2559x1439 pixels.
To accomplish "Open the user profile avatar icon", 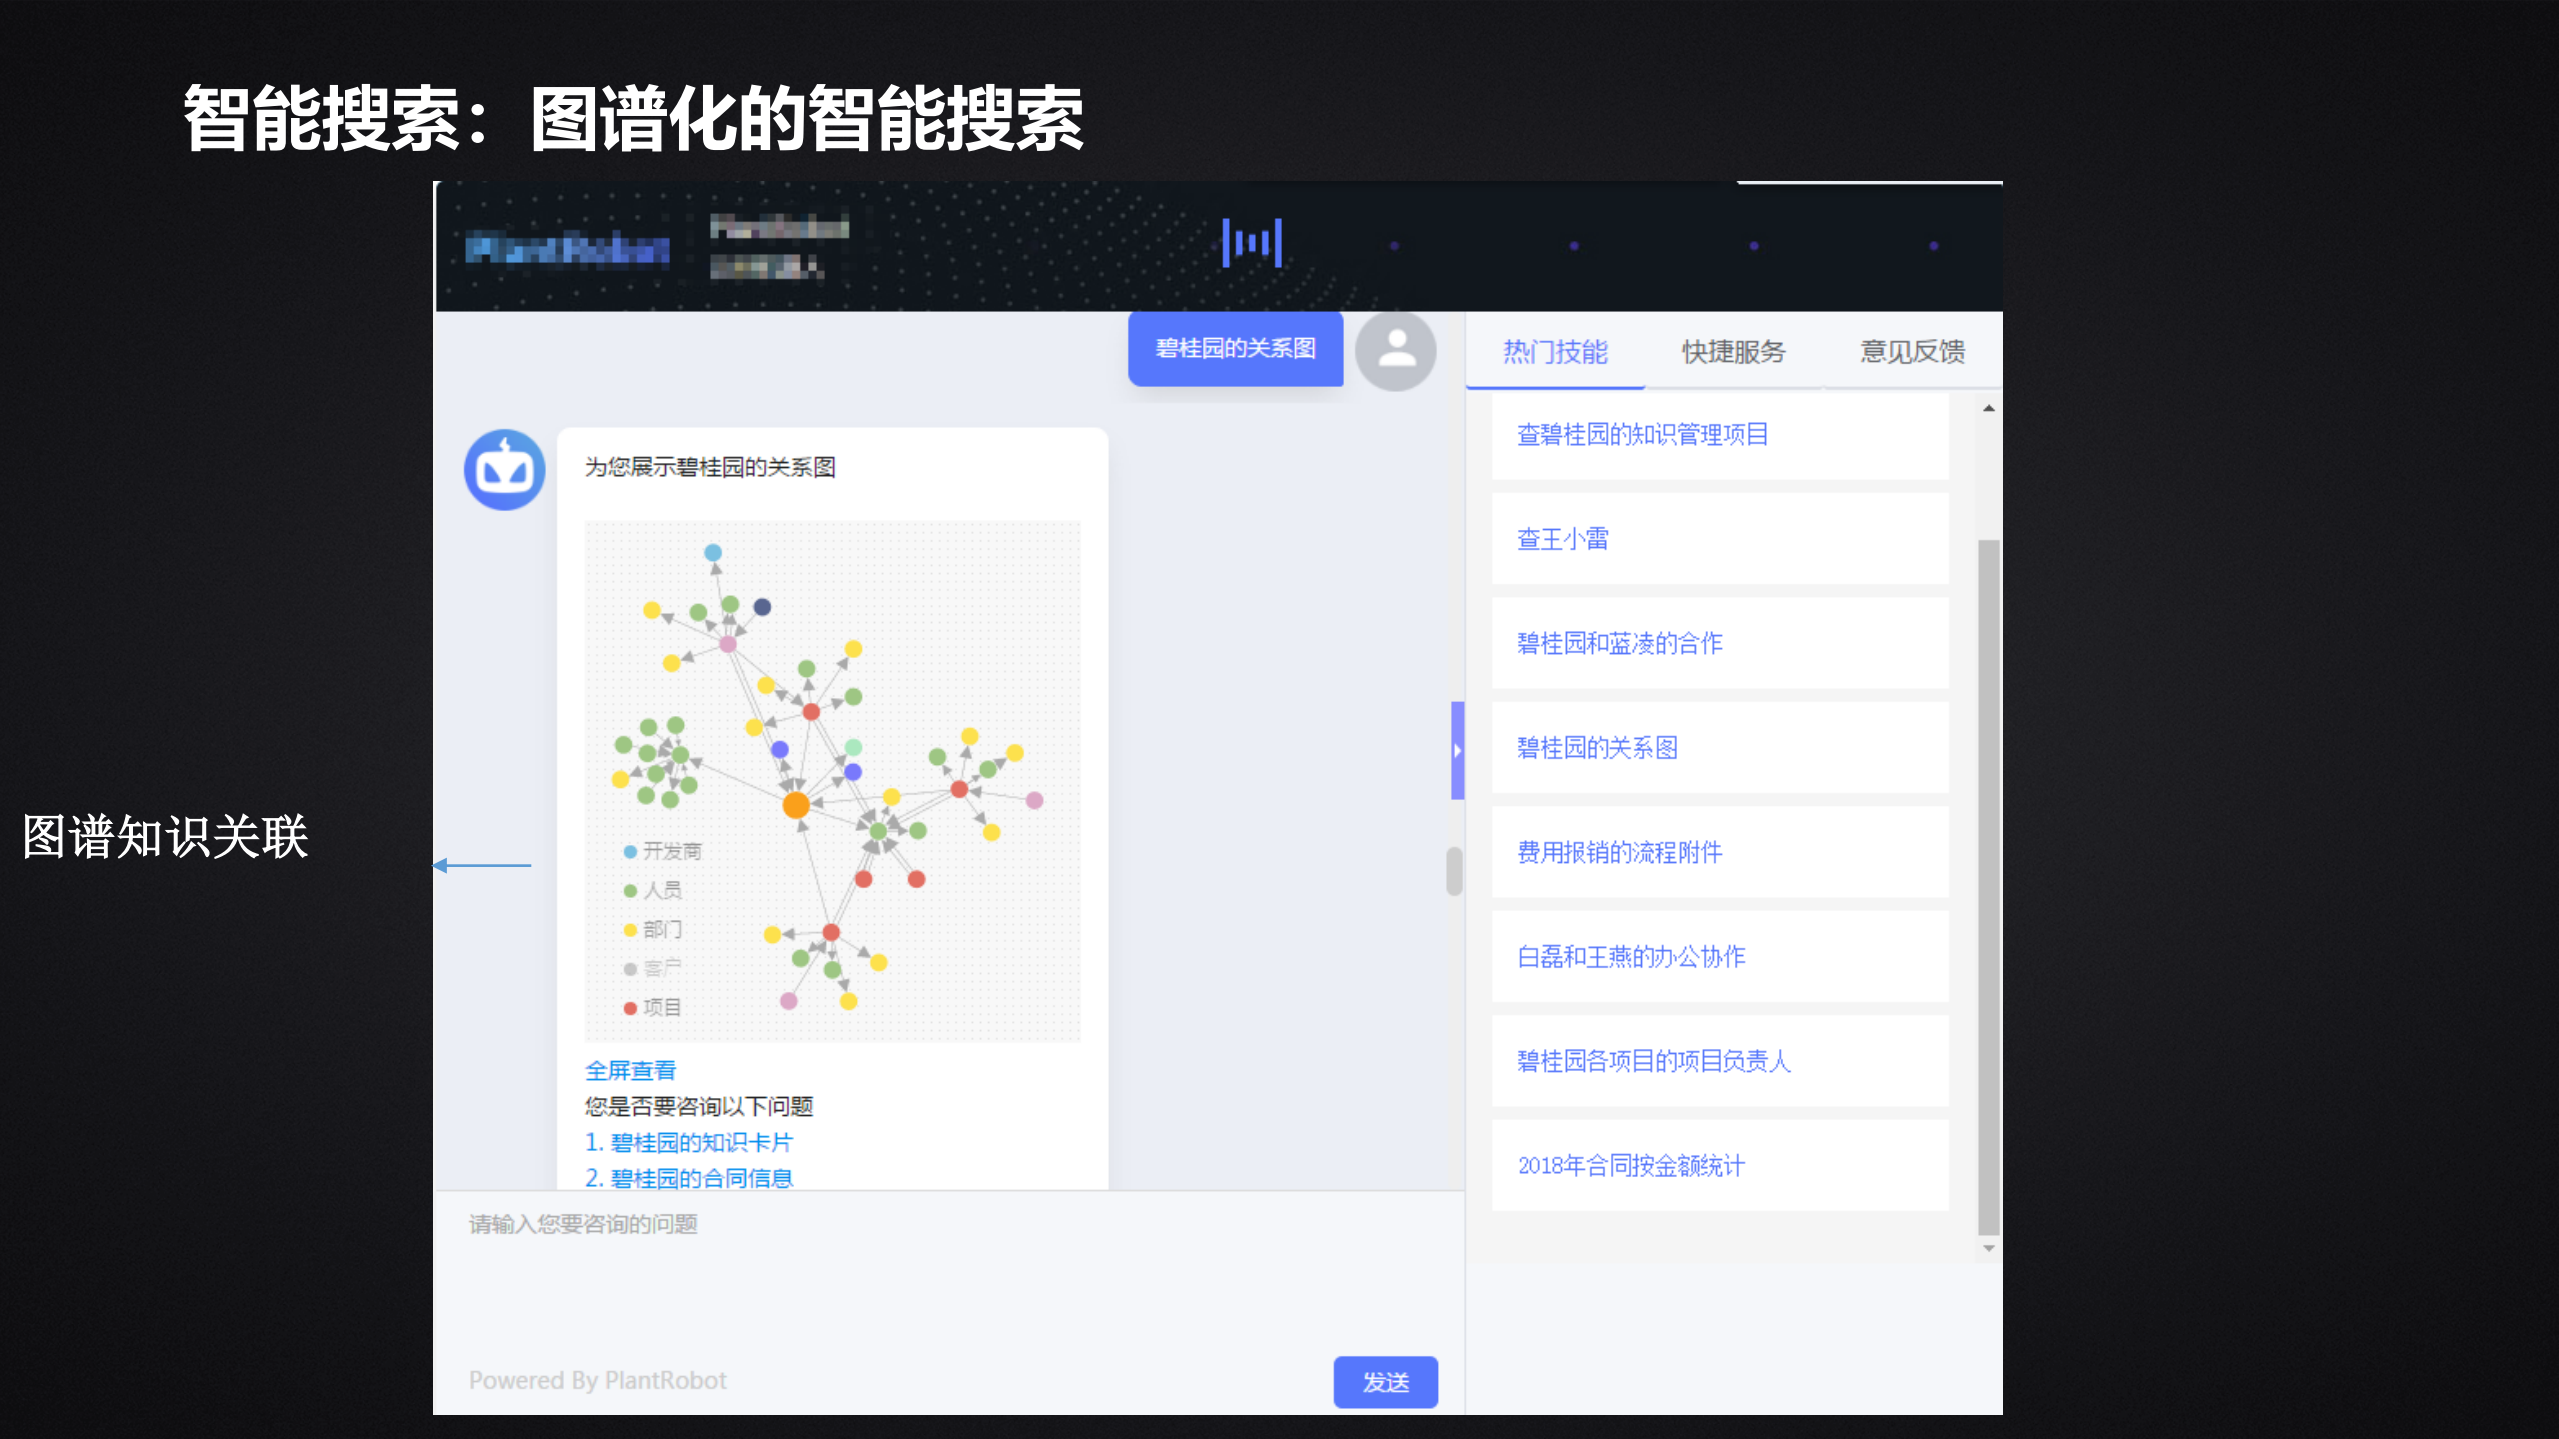I will tap(1397, 350).
